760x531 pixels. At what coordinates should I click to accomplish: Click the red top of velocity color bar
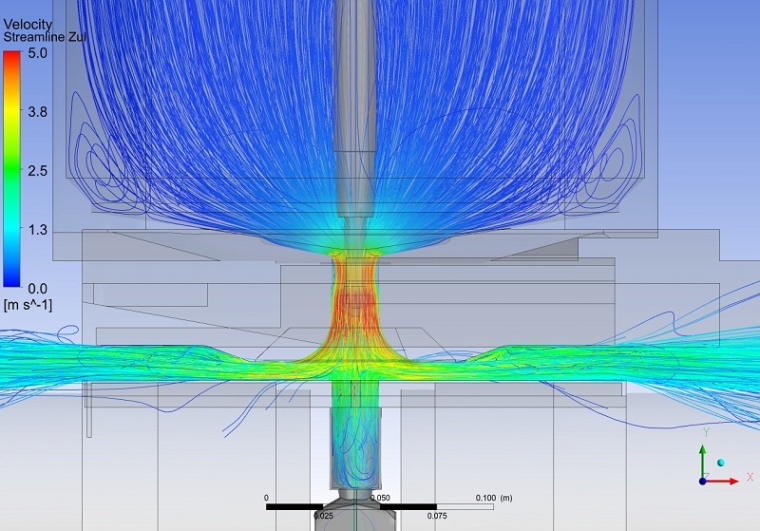pos(12,58)
